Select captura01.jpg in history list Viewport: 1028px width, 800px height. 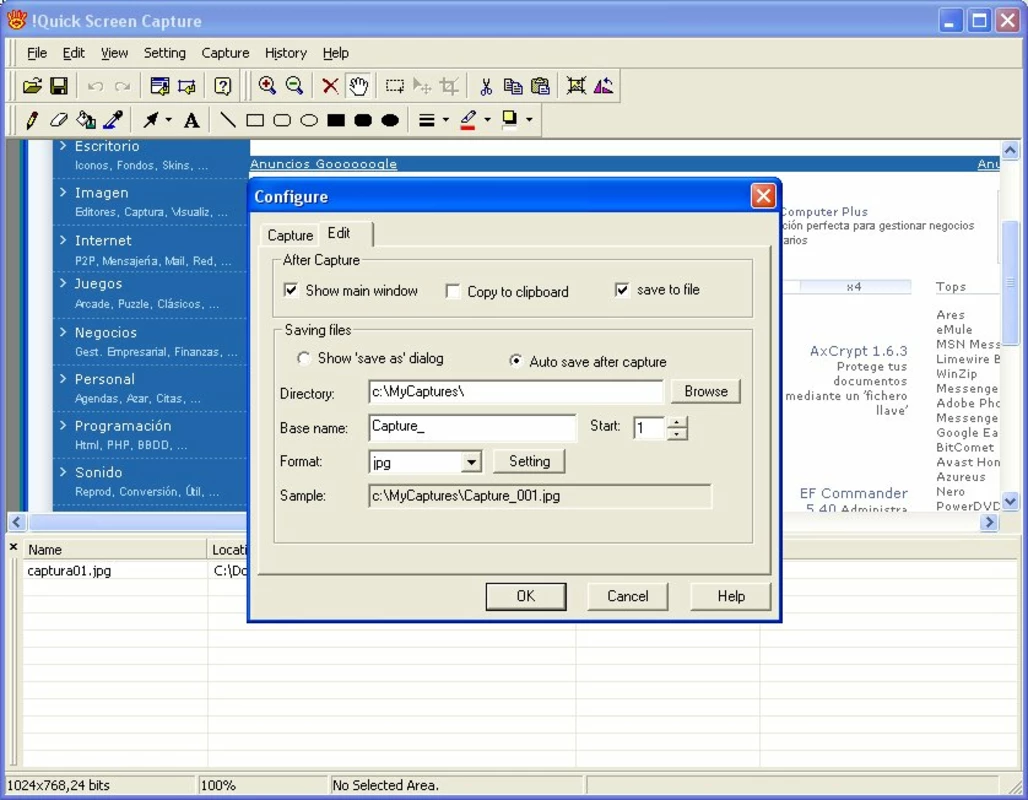coord(69,570)
